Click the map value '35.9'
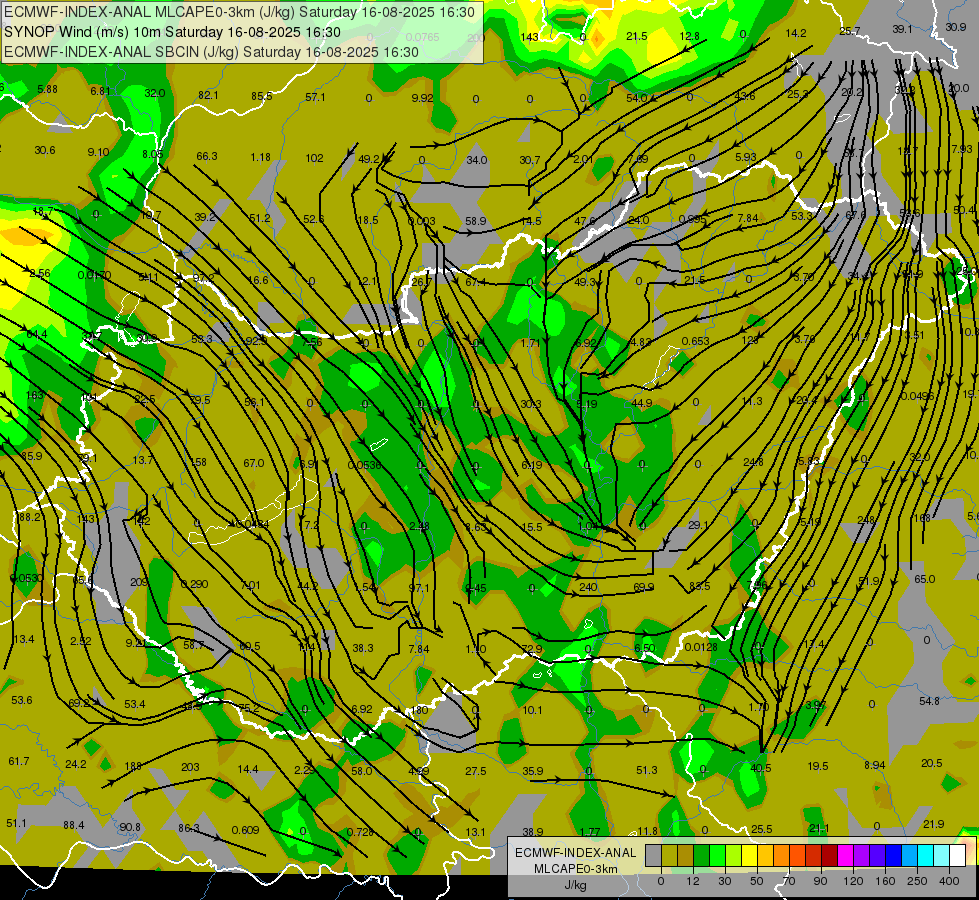Image resolution: width=979 pixels, height=900 pixels. pyautogui.click(x=533, y=771)
